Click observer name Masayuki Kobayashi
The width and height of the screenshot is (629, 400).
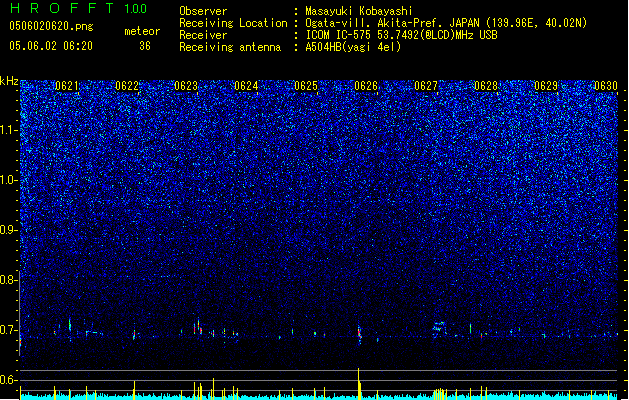coord(359,11)
